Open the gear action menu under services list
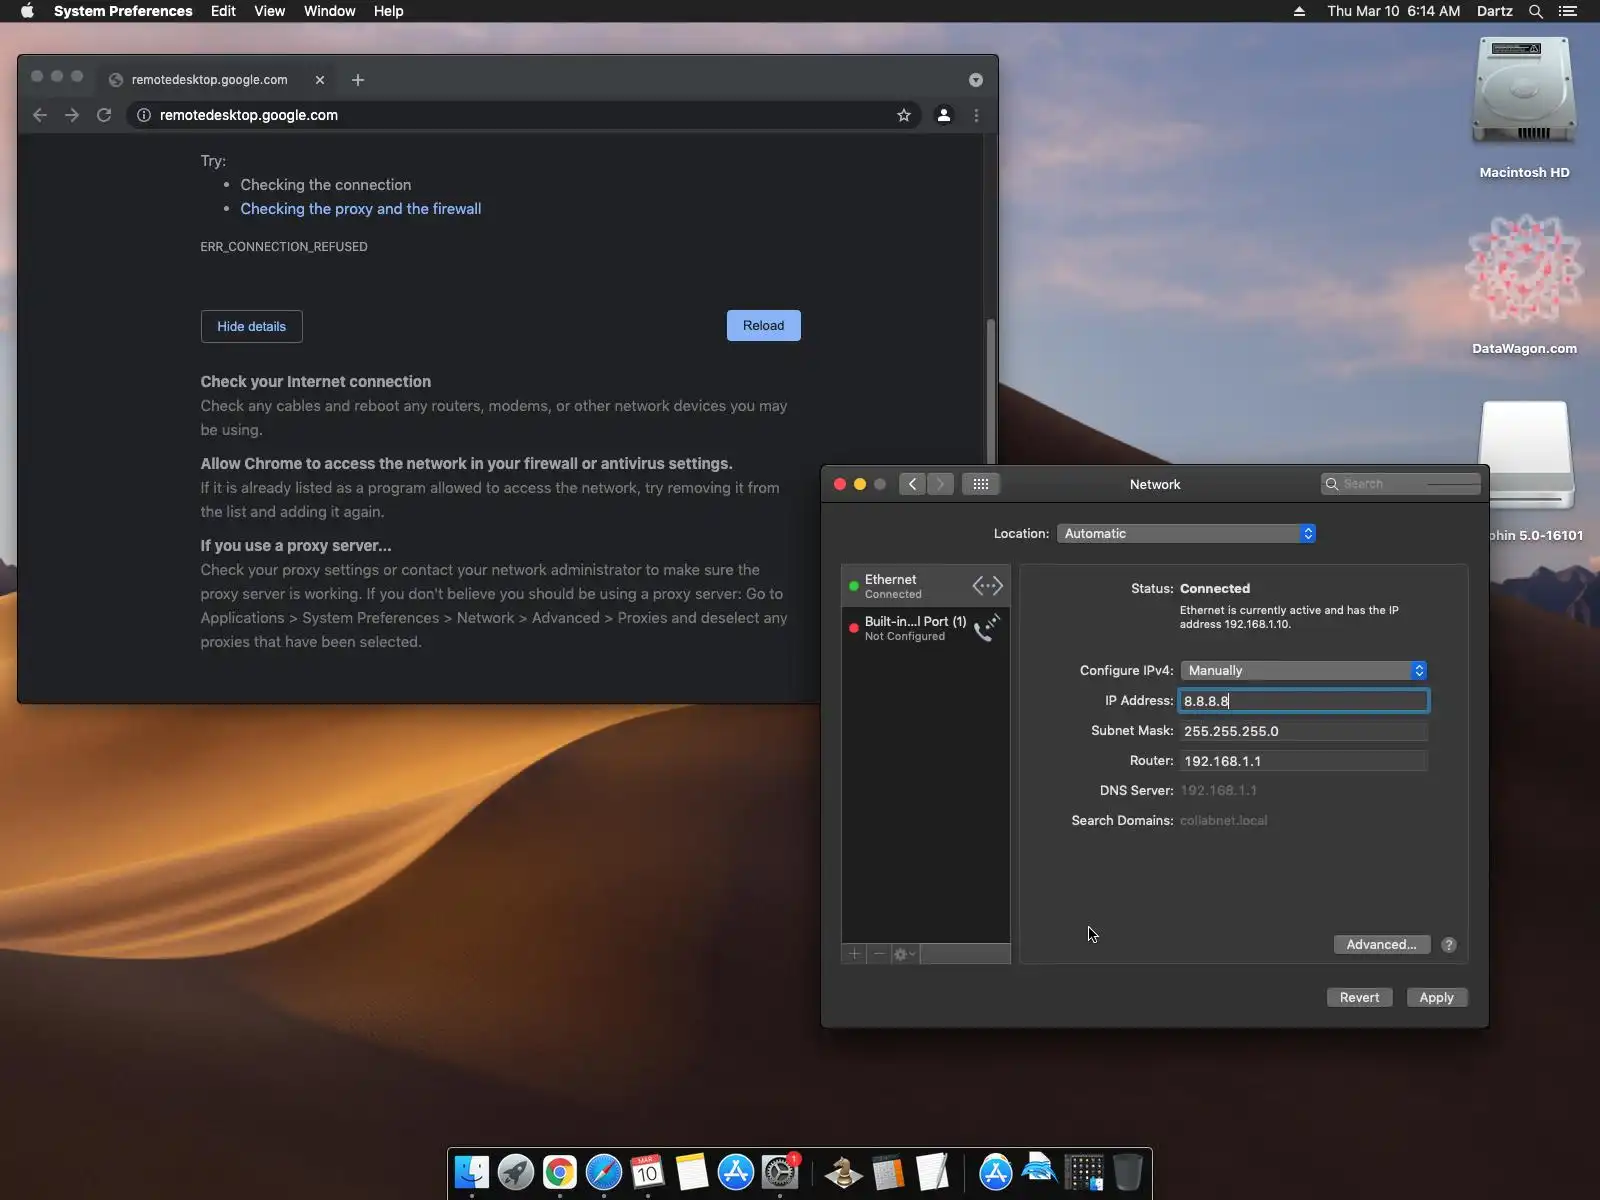This screenshot has height=1200, width=1600. tap(905, 954)
